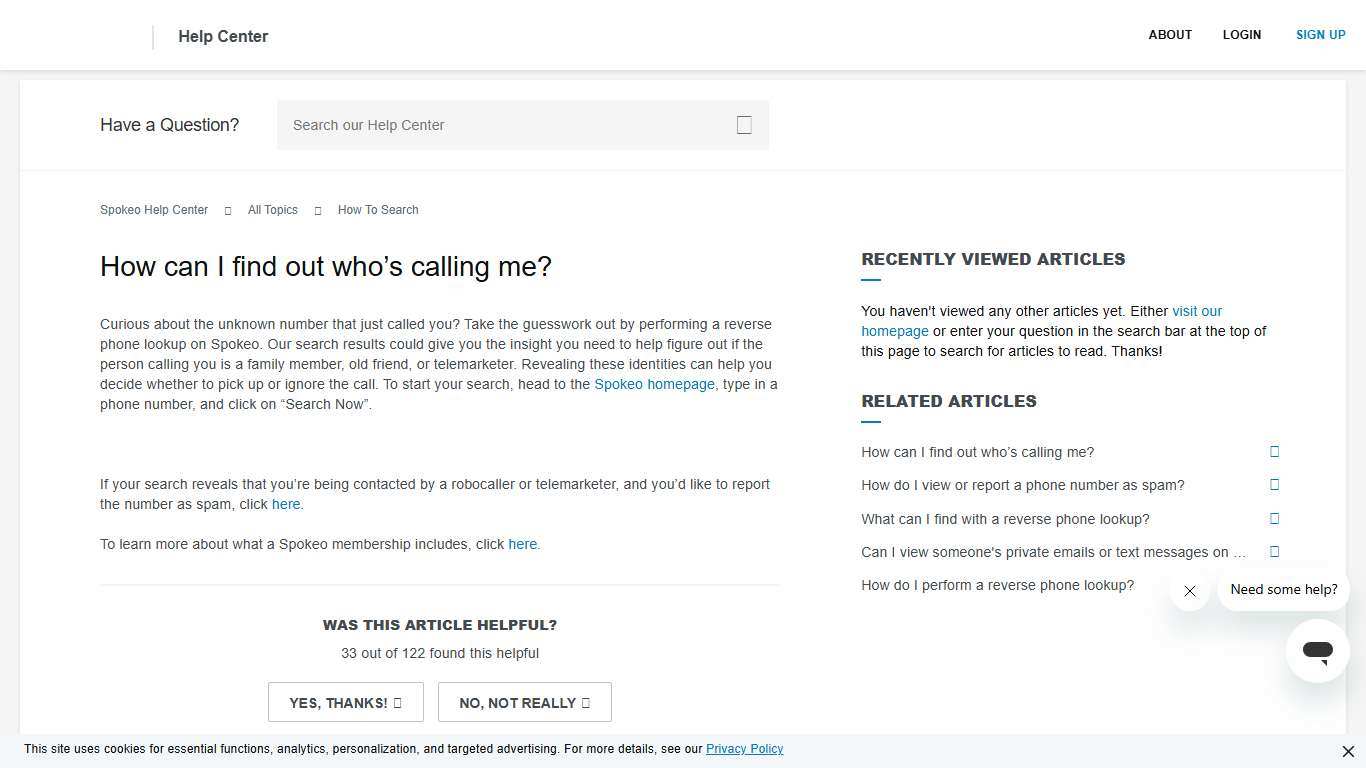Click YES, THANKS! feedback button
The width and height of the screenshot is (1366, 768).
coord(345,702)
